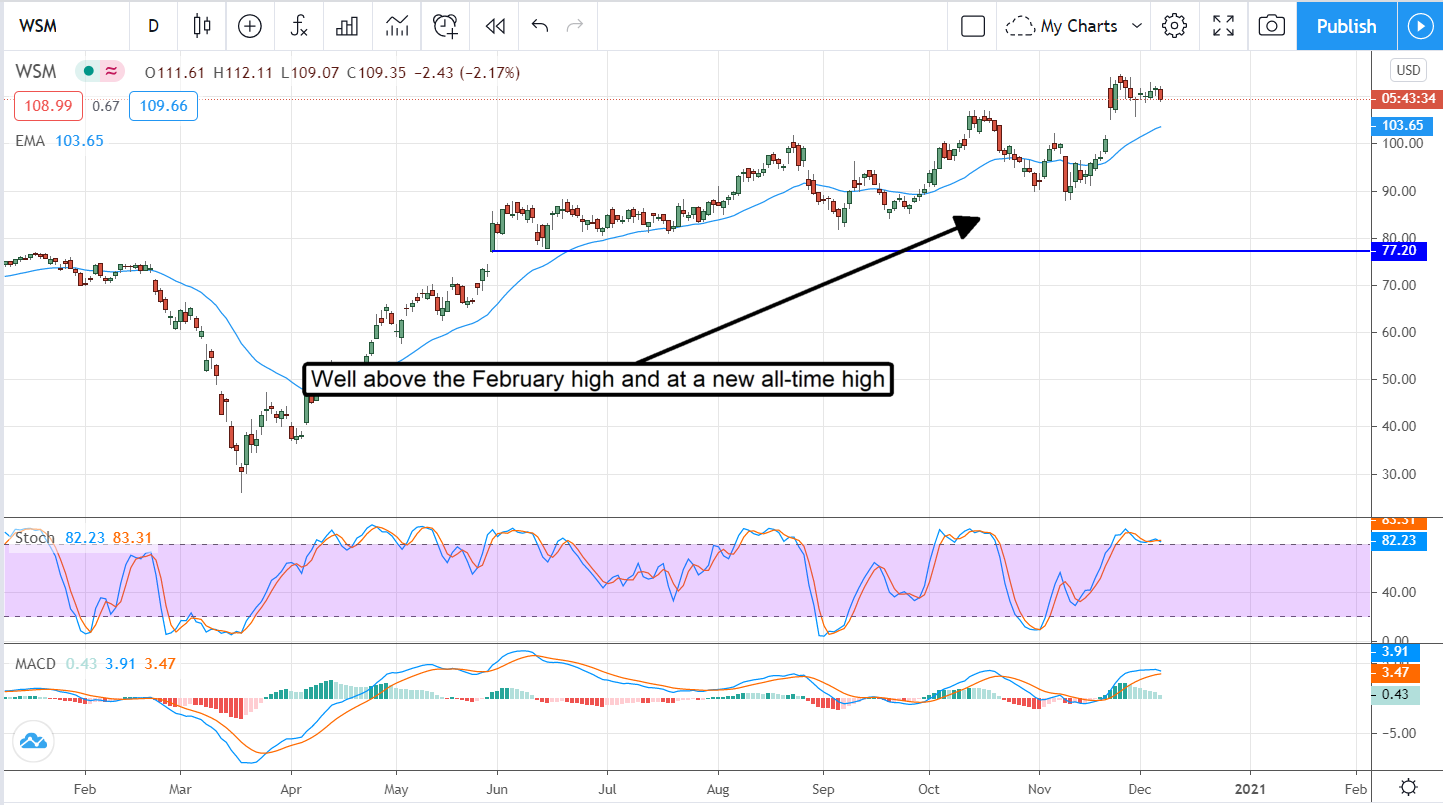
Task: Open the candlestick chart style selector
Action: [202, 26]
